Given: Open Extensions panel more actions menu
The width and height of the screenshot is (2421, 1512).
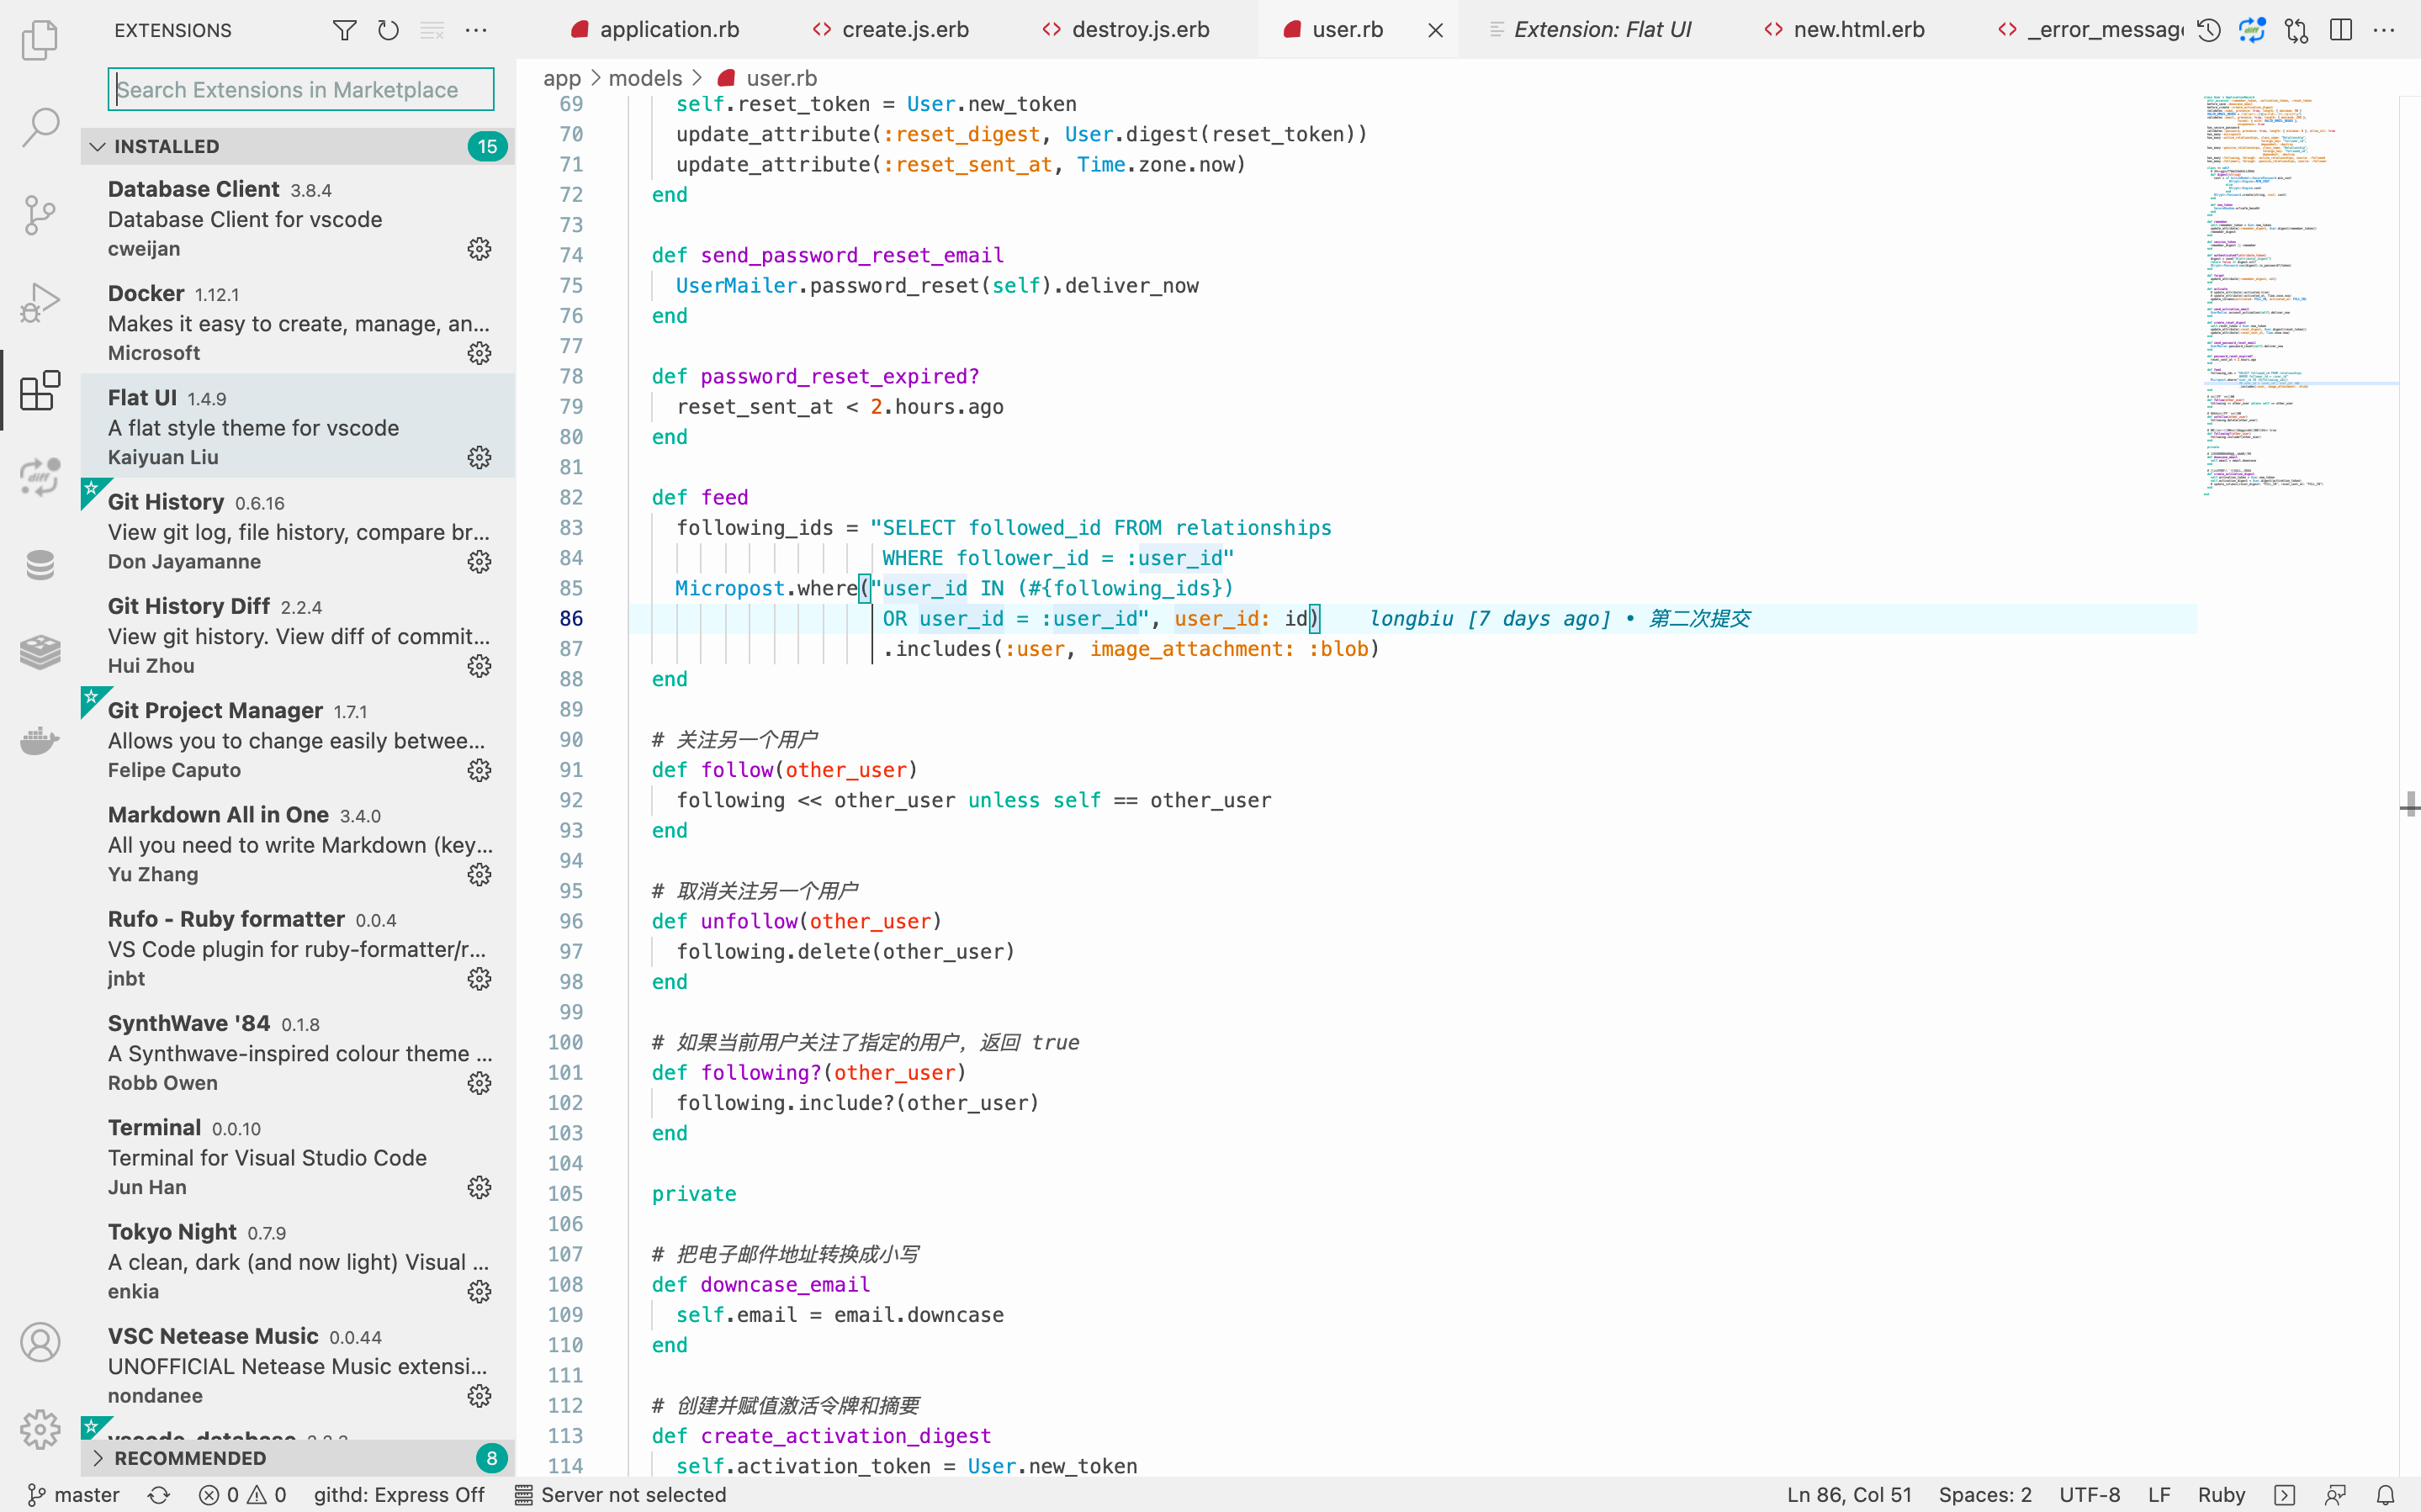Looking at the screenshot, I should (x=476, y=30).
